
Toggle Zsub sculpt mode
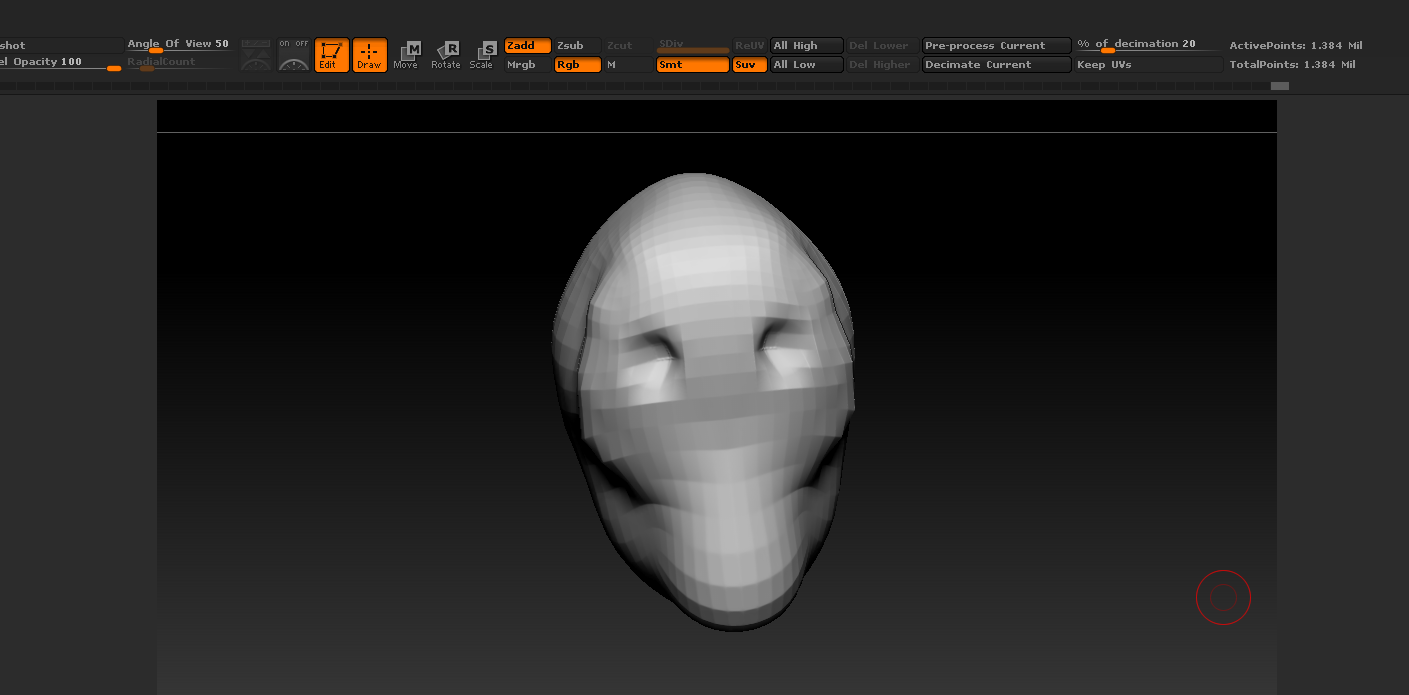[578, 46]
